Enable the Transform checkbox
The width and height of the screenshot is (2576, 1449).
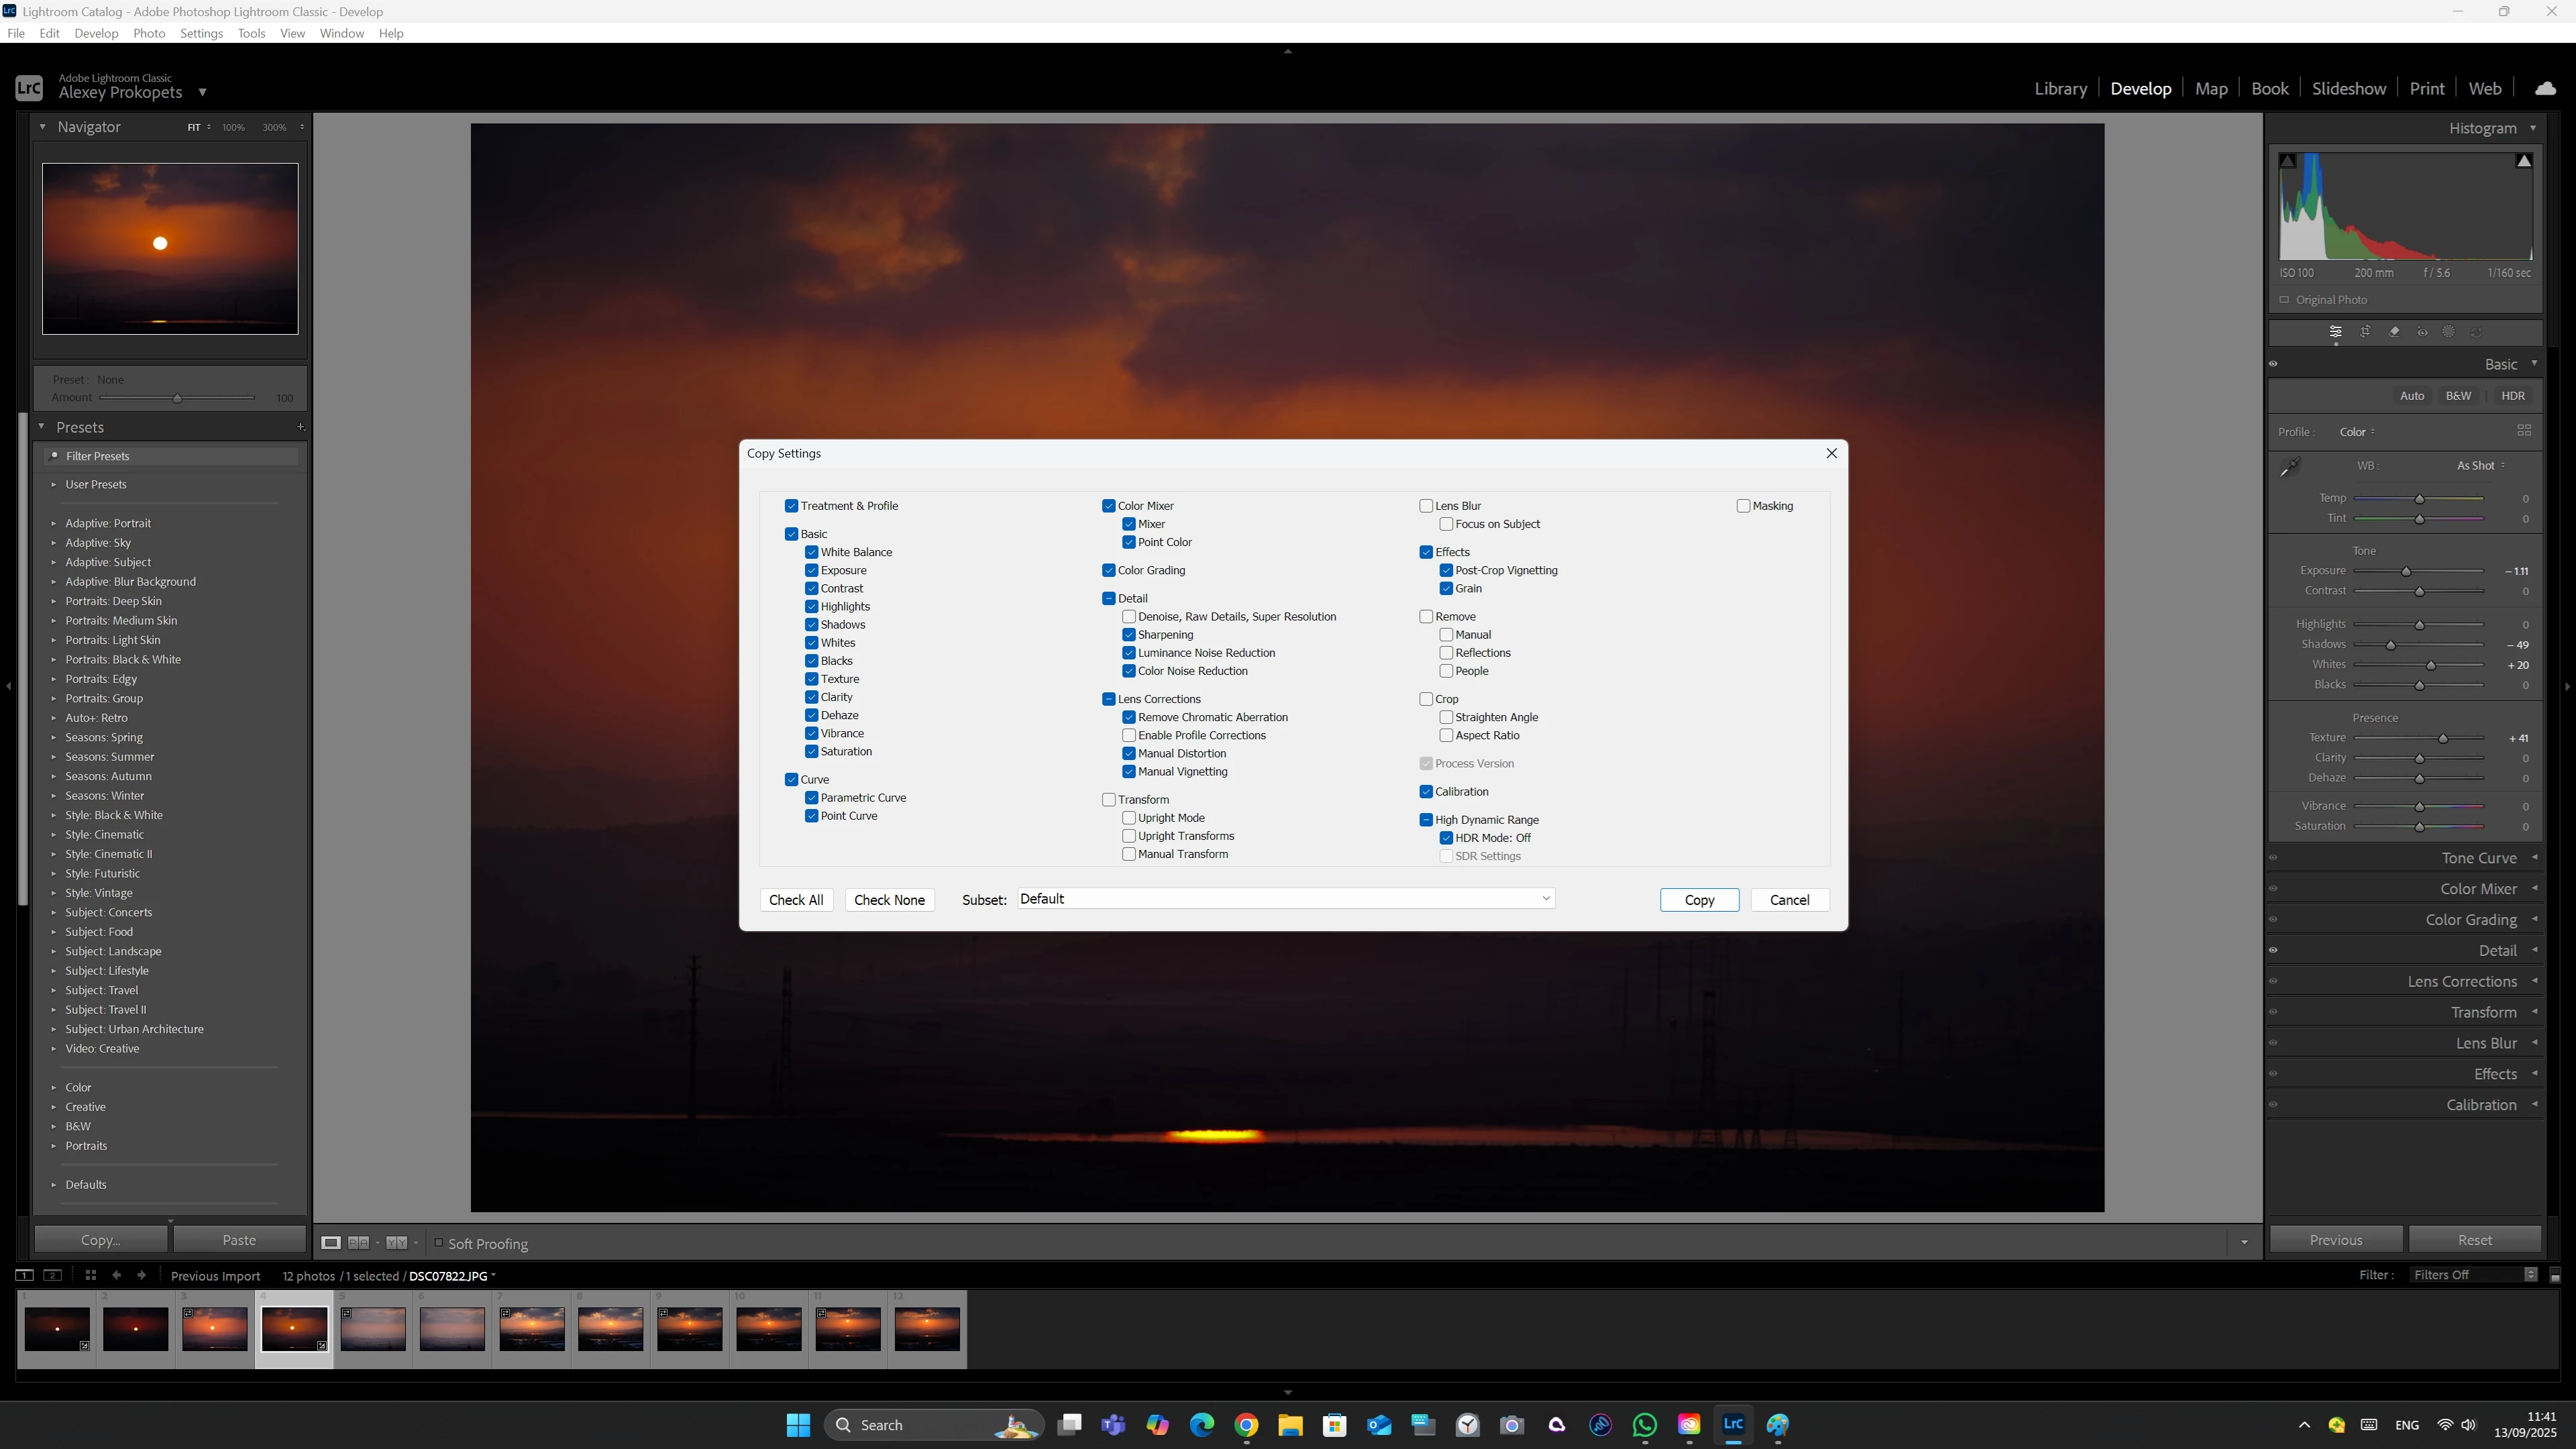[x=1109, y=800]
